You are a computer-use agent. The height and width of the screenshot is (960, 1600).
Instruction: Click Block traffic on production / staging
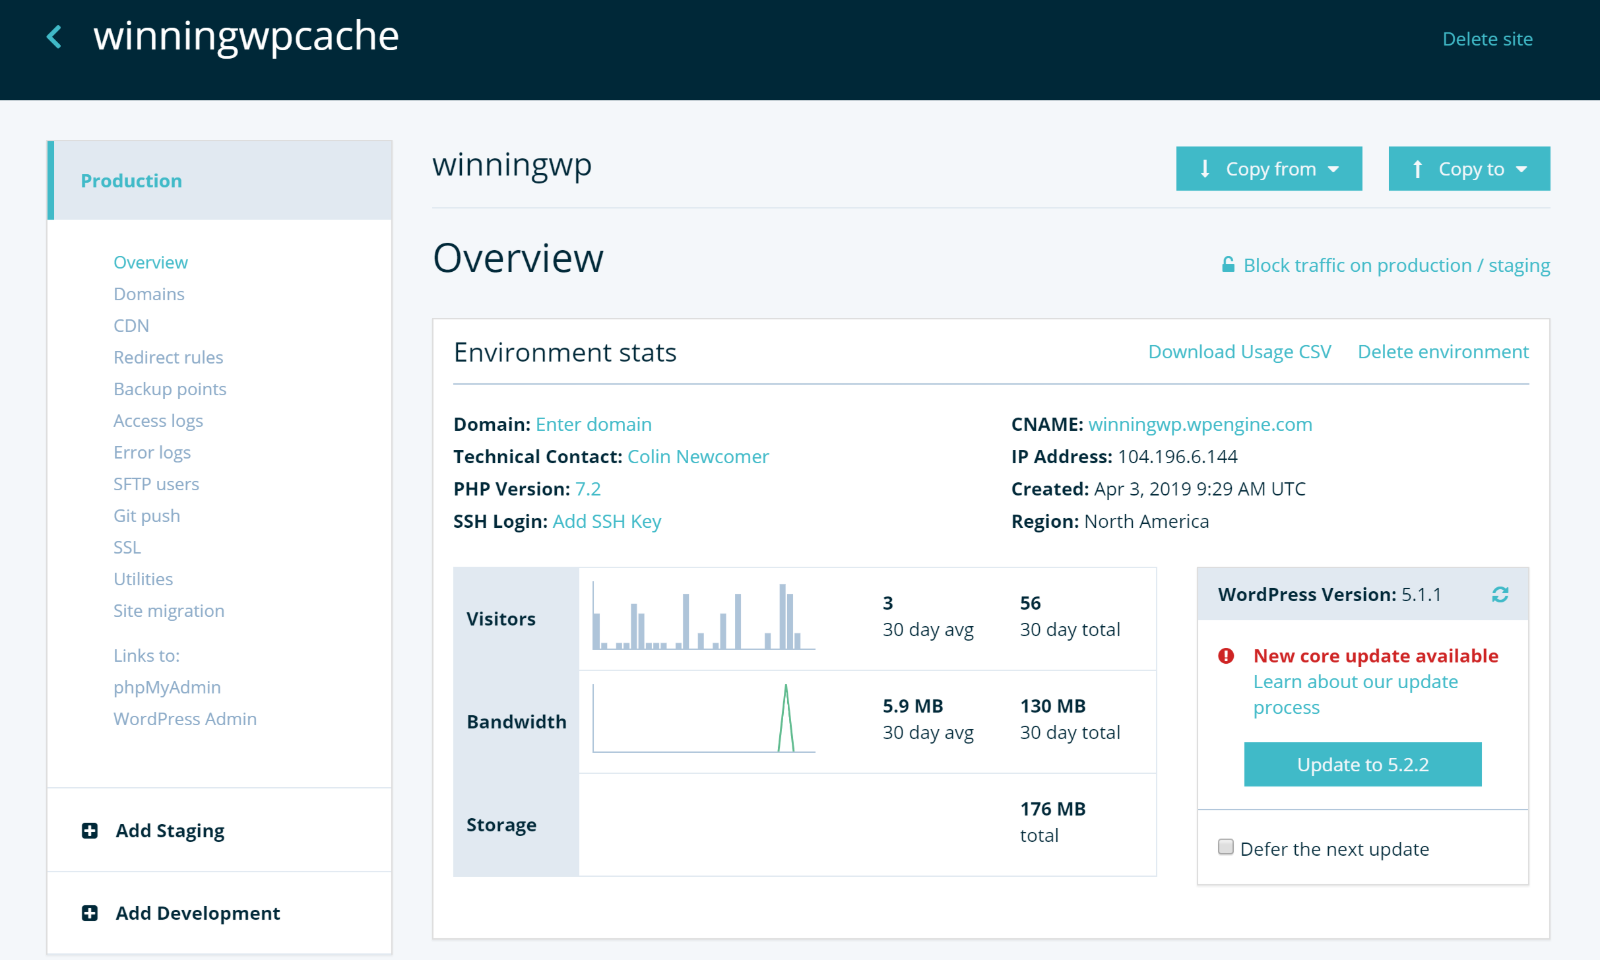(1396, 265)
